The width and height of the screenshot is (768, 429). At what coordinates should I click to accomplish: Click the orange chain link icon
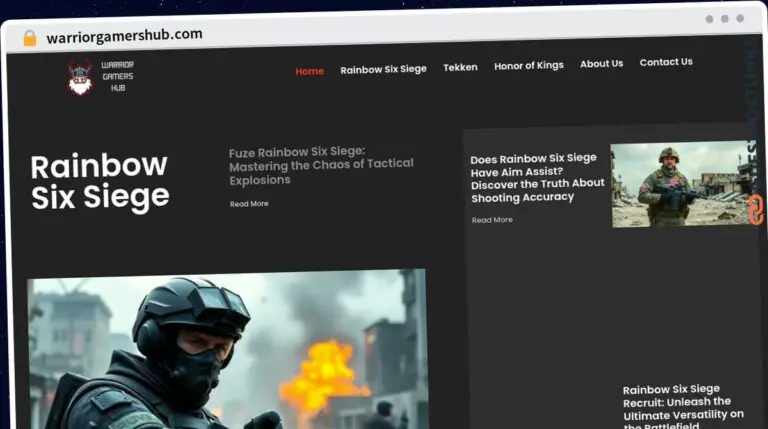click(756, 209)
